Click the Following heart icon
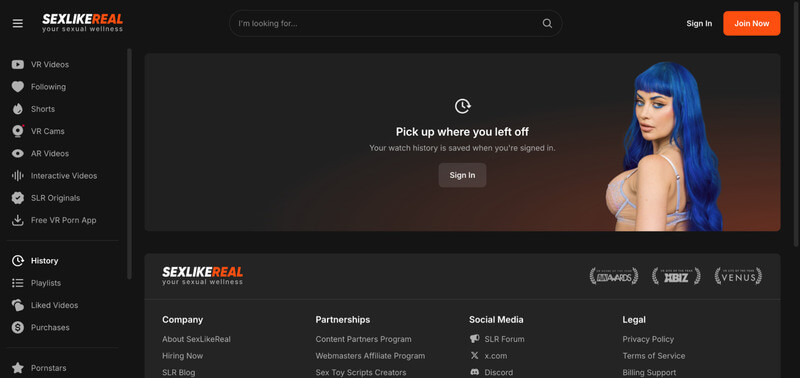 coord(18,87)
